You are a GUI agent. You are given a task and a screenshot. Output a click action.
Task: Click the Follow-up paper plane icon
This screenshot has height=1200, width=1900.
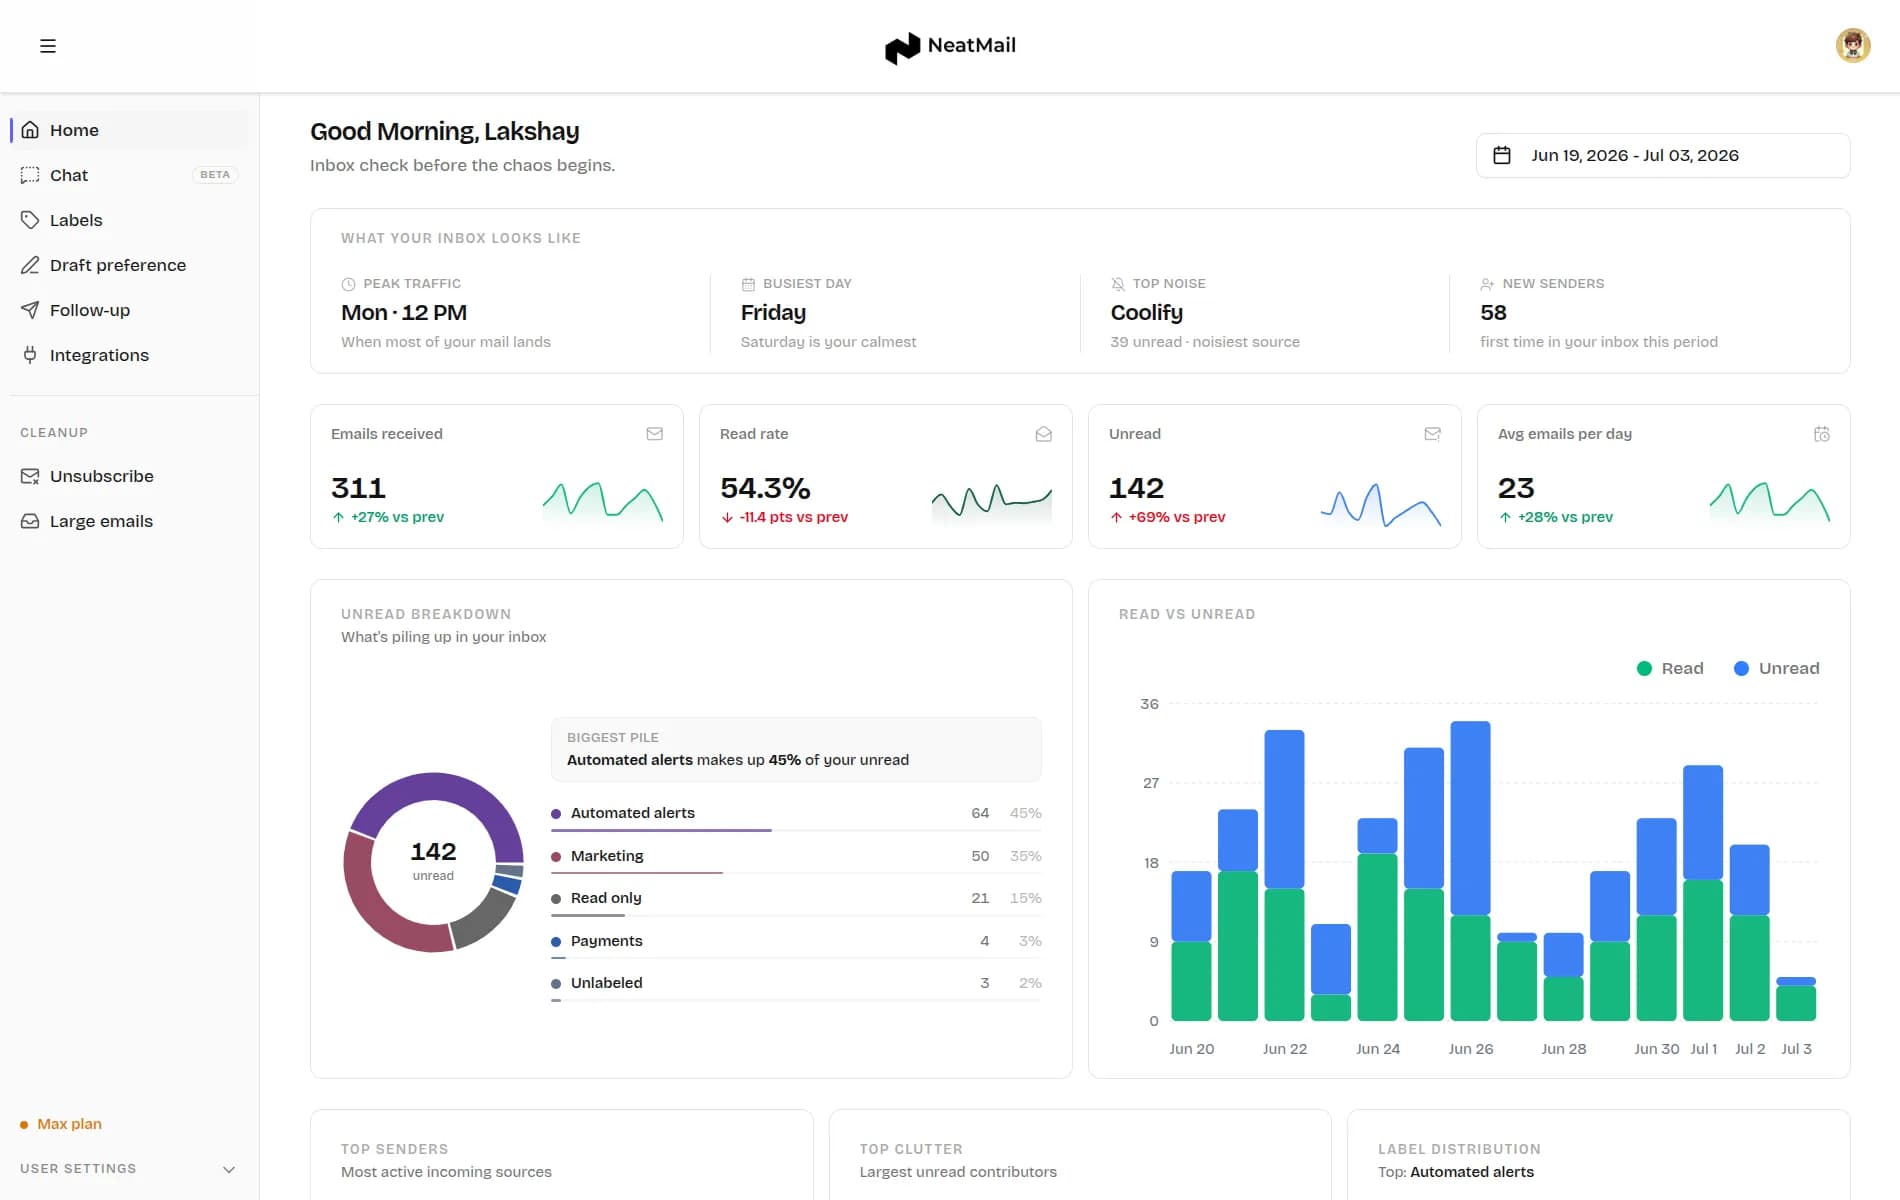tap(30, 310)
